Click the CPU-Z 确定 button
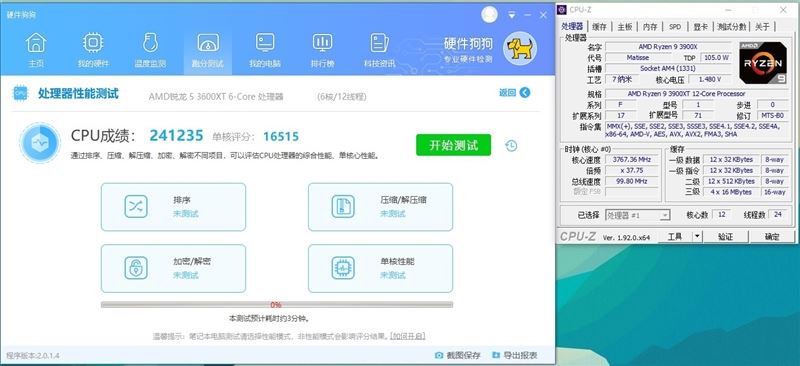 click(772, 237)
